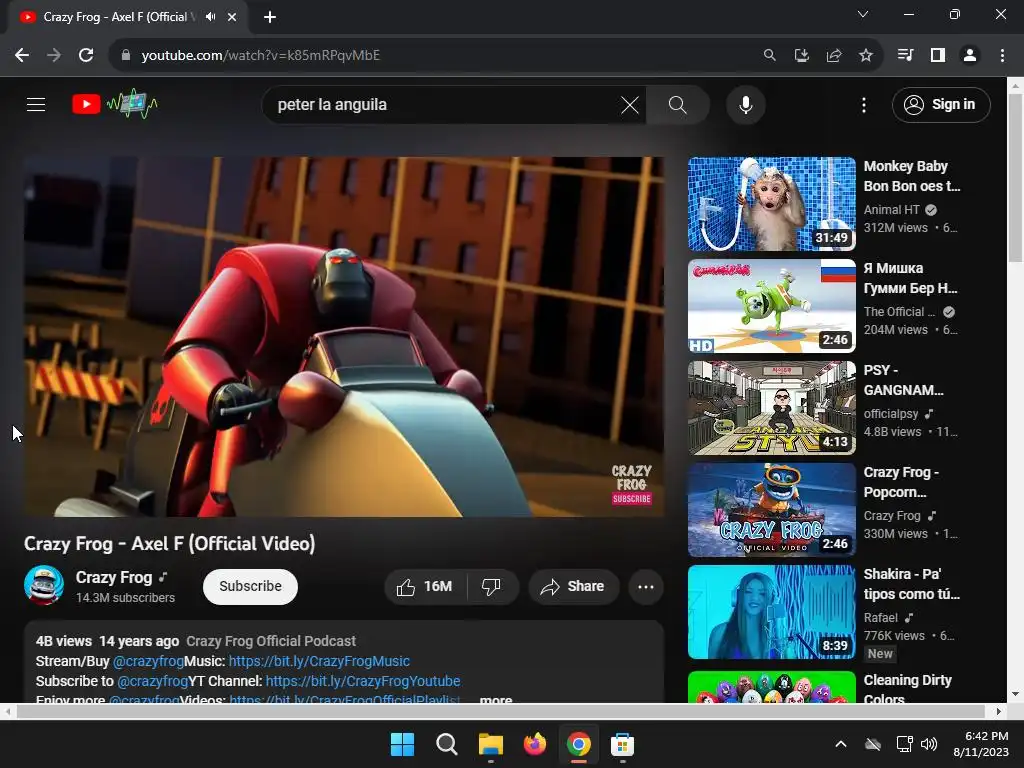Screen dimensions: 1024x768
Task: Click the magnifier search button
Action: [677, 104]
